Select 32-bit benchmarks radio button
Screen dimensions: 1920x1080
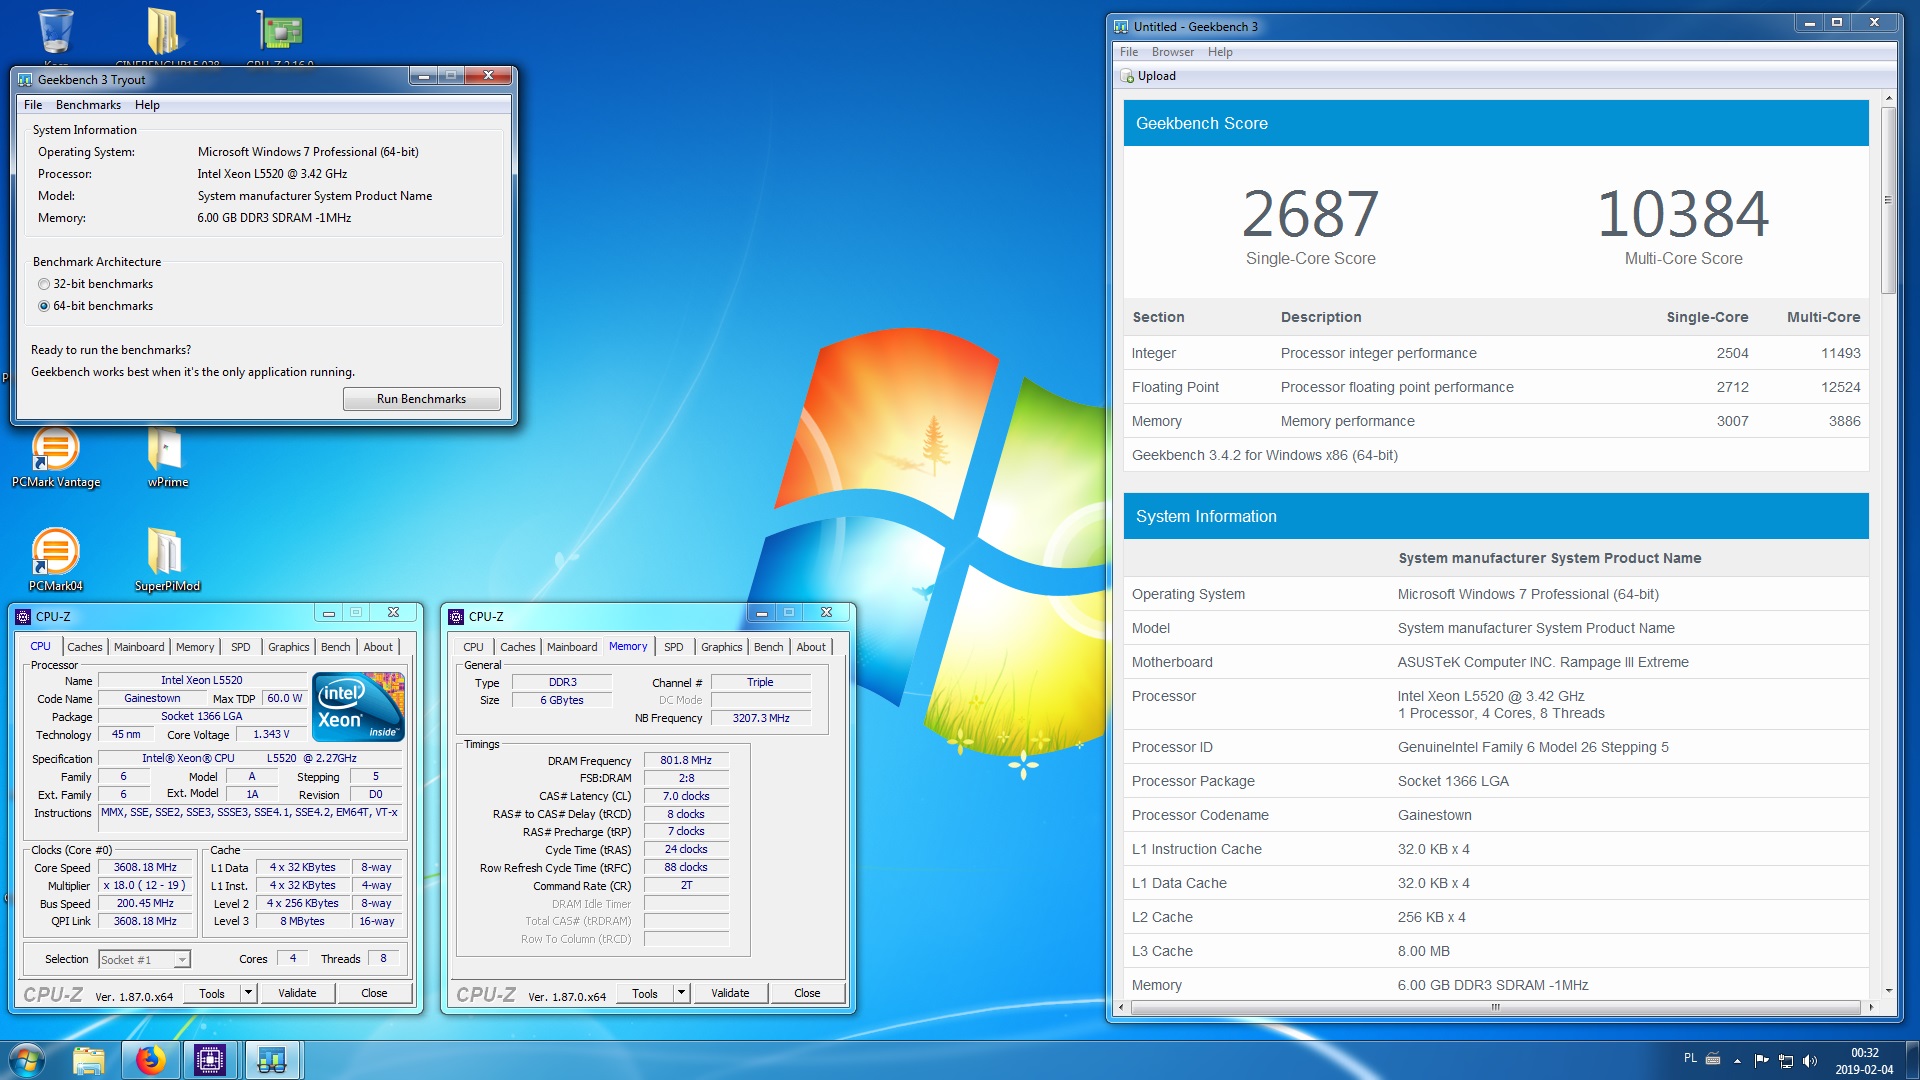pos(44,285)
